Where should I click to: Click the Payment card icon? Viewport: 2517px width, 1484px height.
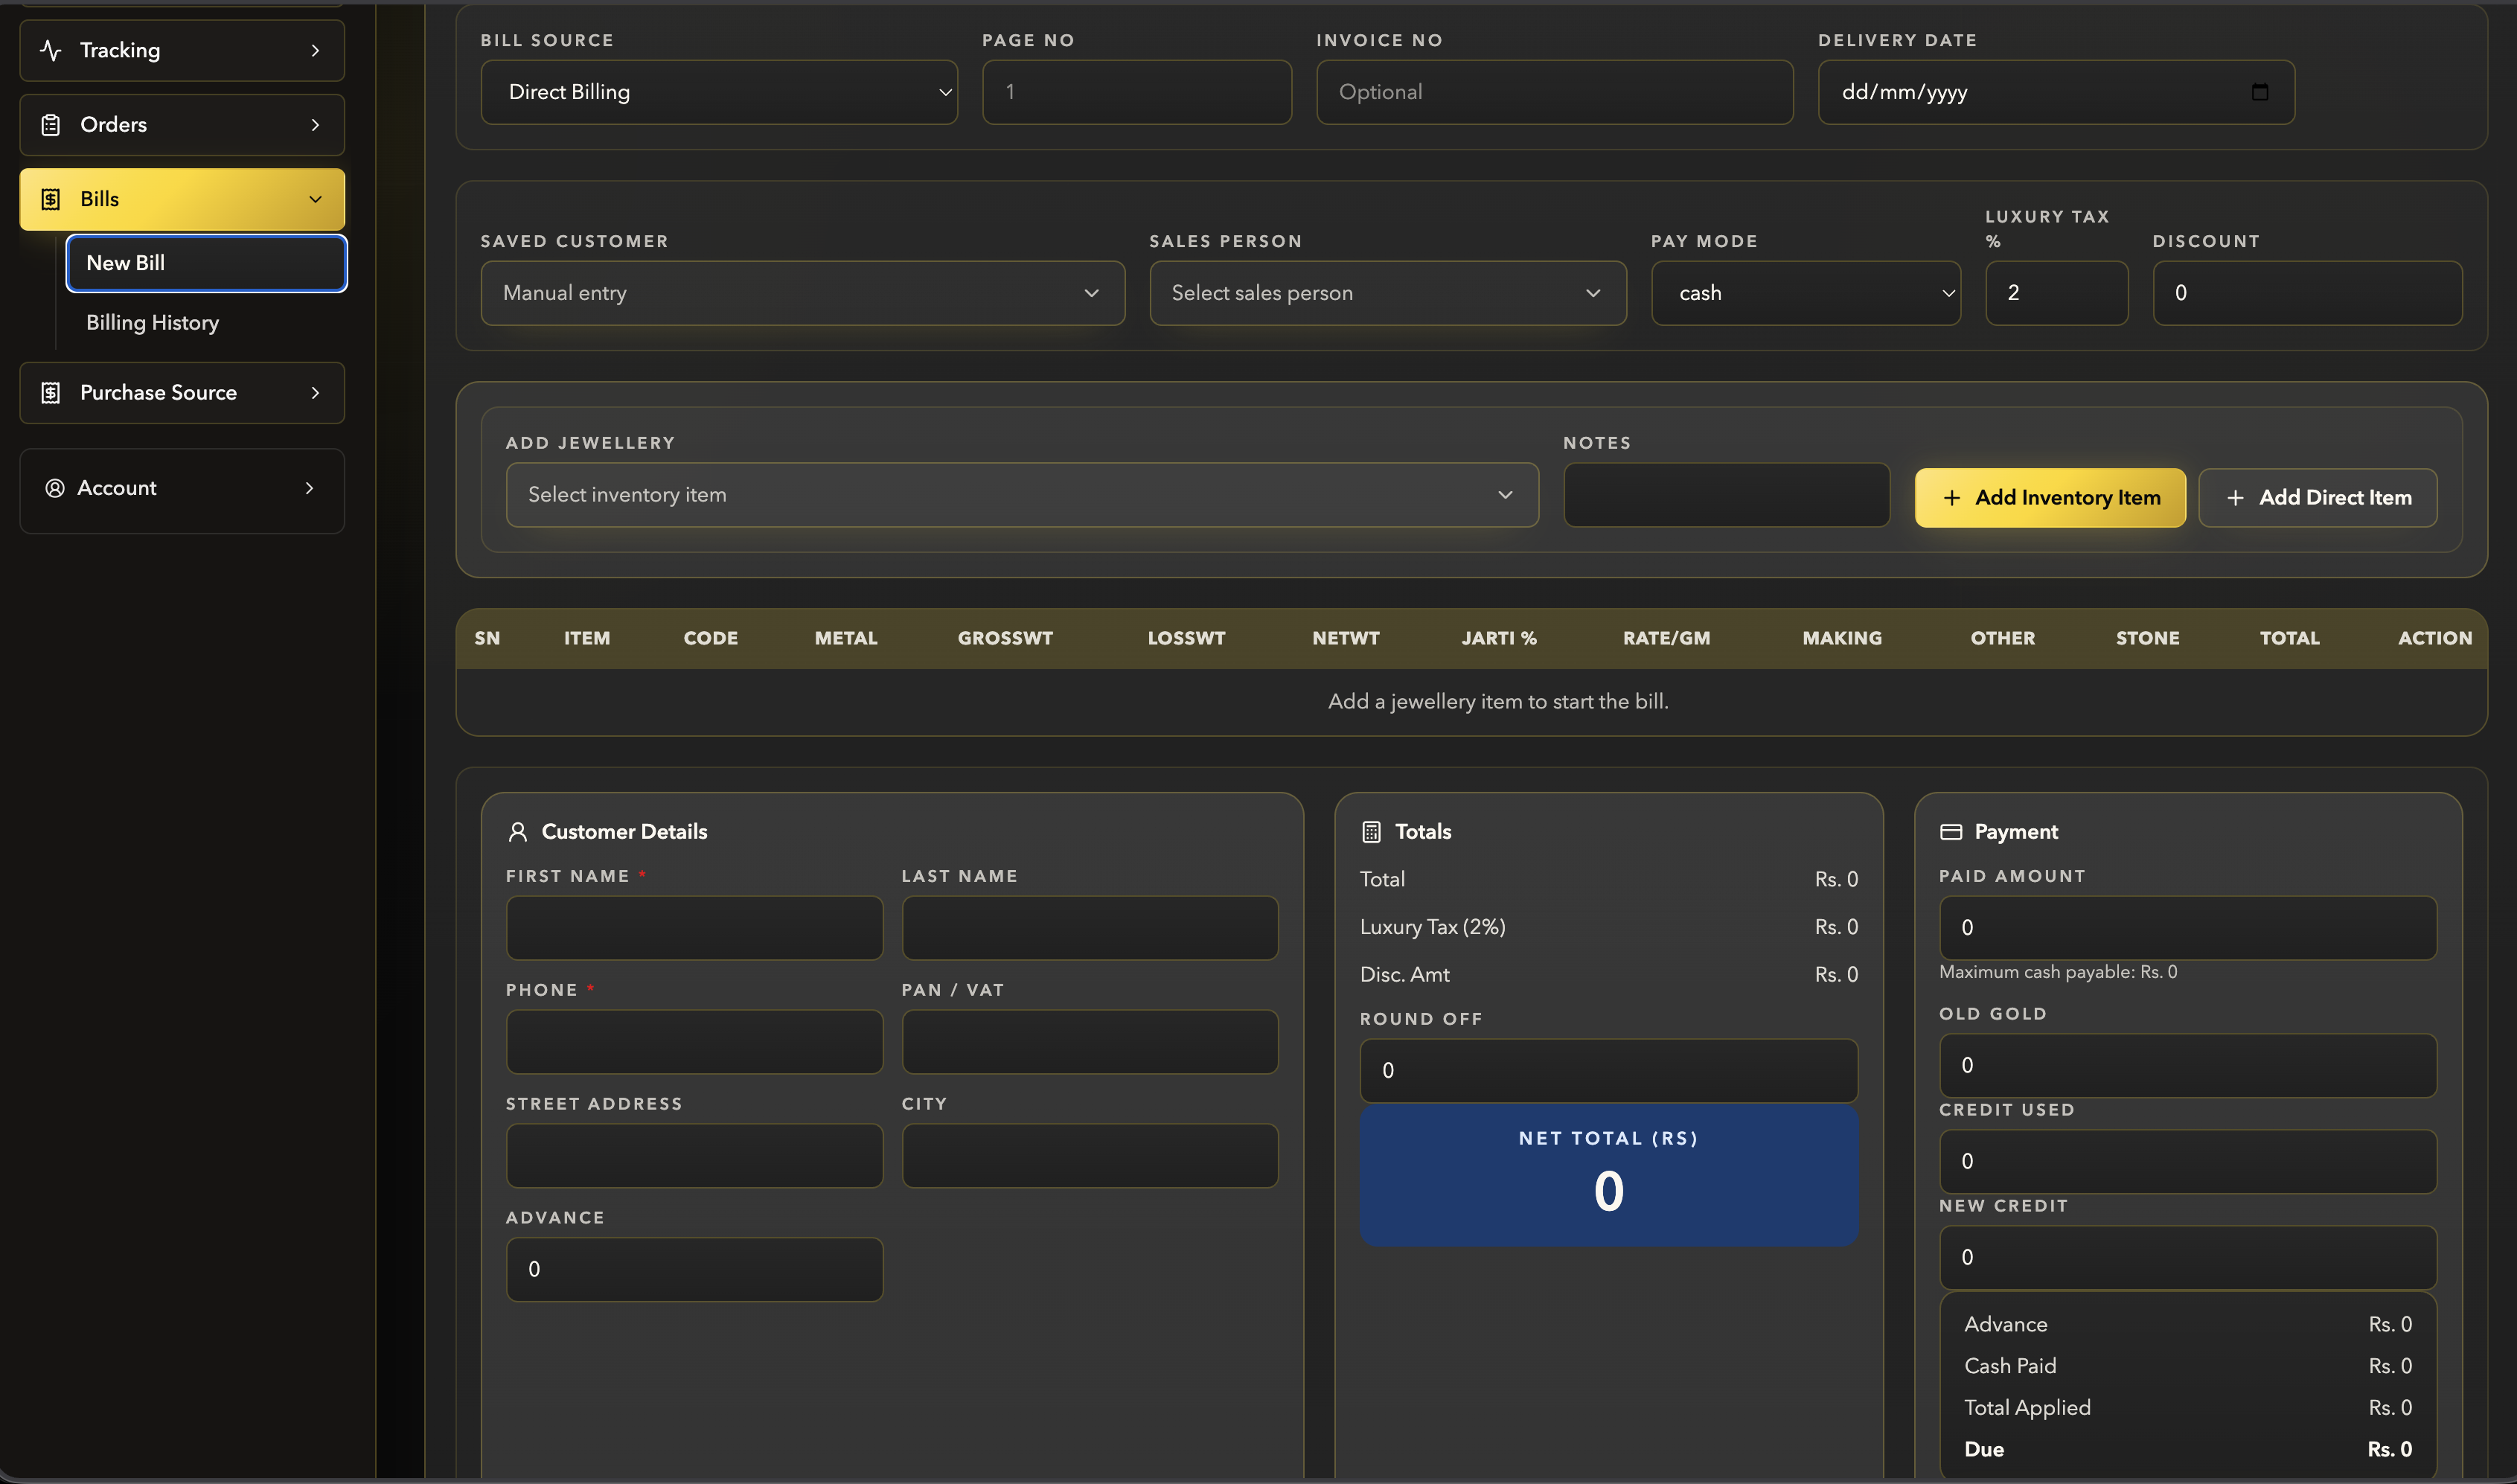[1950, 832]
